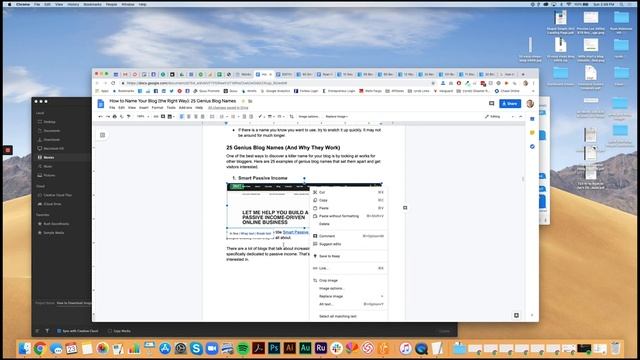640x360 pixels.
Task: Click the Smart Passive hyperlink
Action: click(x=296, y=232)
